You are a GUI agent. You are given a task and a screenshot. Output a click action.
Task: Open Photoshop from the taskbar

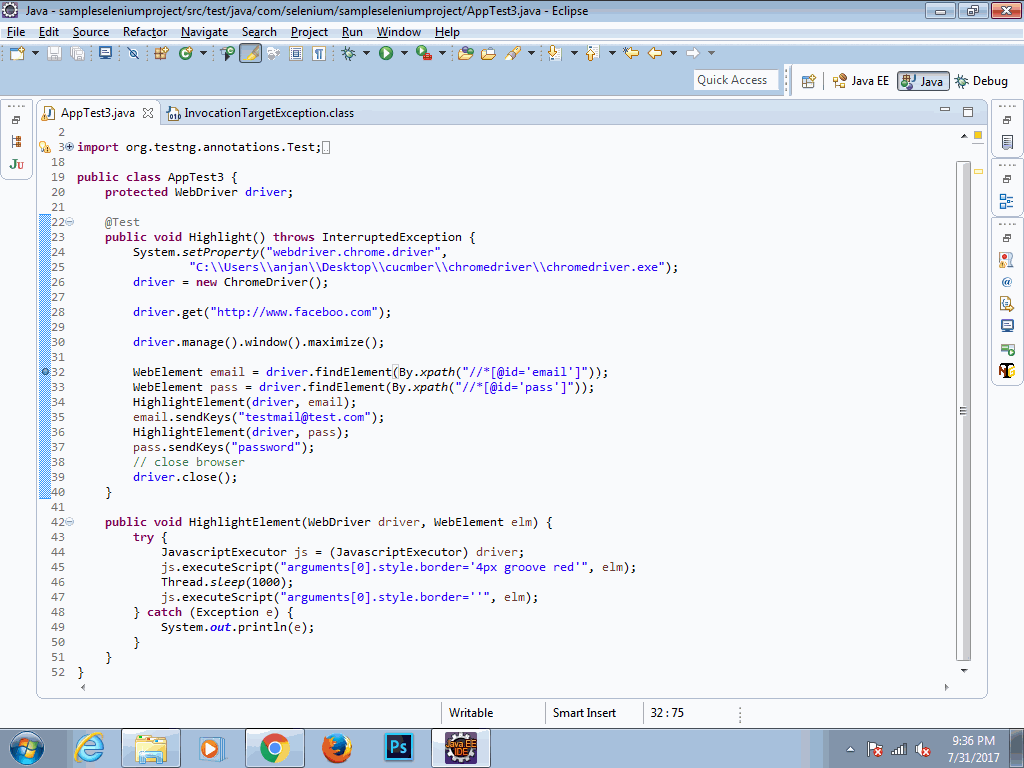coord(398,747)
